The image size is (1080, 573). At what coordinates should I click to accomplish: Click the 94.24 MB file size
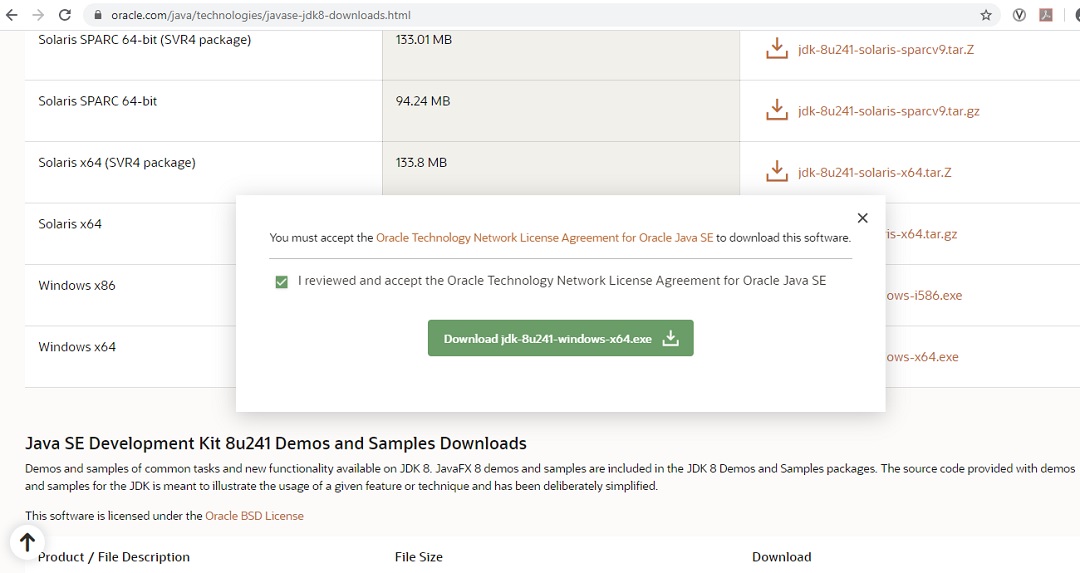[423, 101]
